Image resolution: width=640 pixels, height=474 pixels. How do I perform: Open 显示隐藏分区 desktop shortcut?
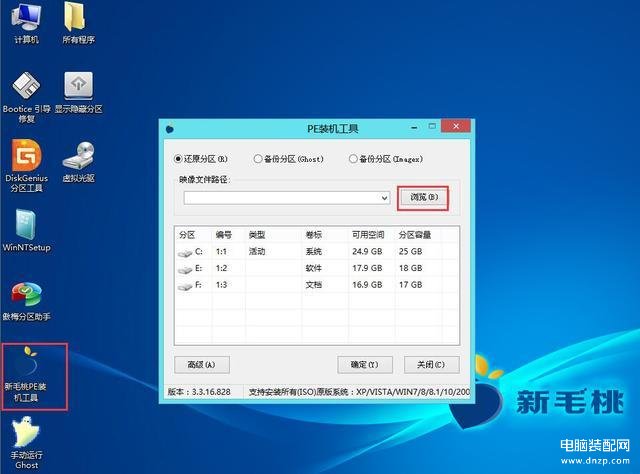coord(78,86)
